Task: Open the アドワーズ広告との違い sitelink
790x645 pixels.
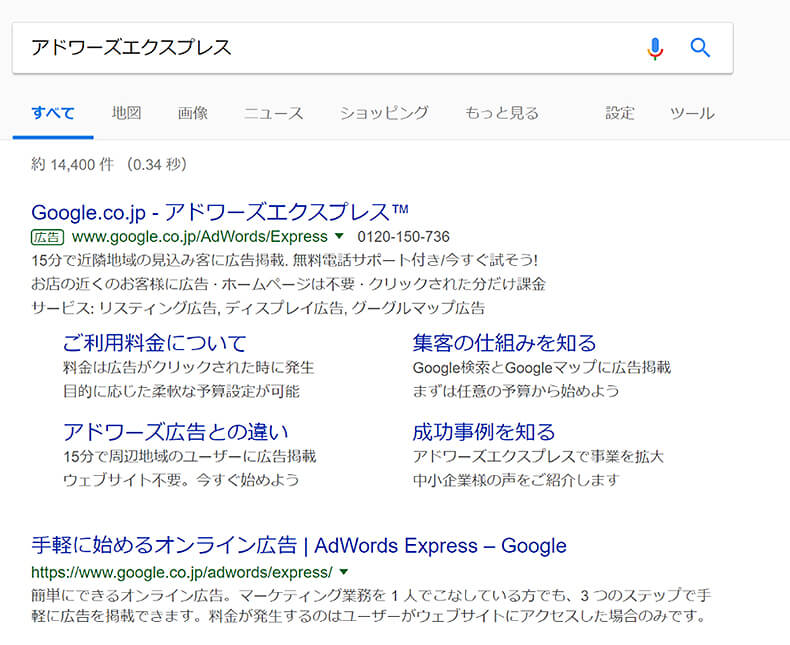Action: click(176, 432)
